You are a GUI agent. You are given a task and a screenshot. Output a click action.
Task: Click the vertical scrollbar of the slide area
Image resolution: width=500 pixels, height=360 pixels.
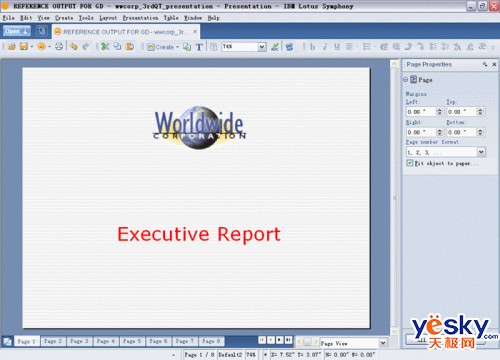point(394,197)
